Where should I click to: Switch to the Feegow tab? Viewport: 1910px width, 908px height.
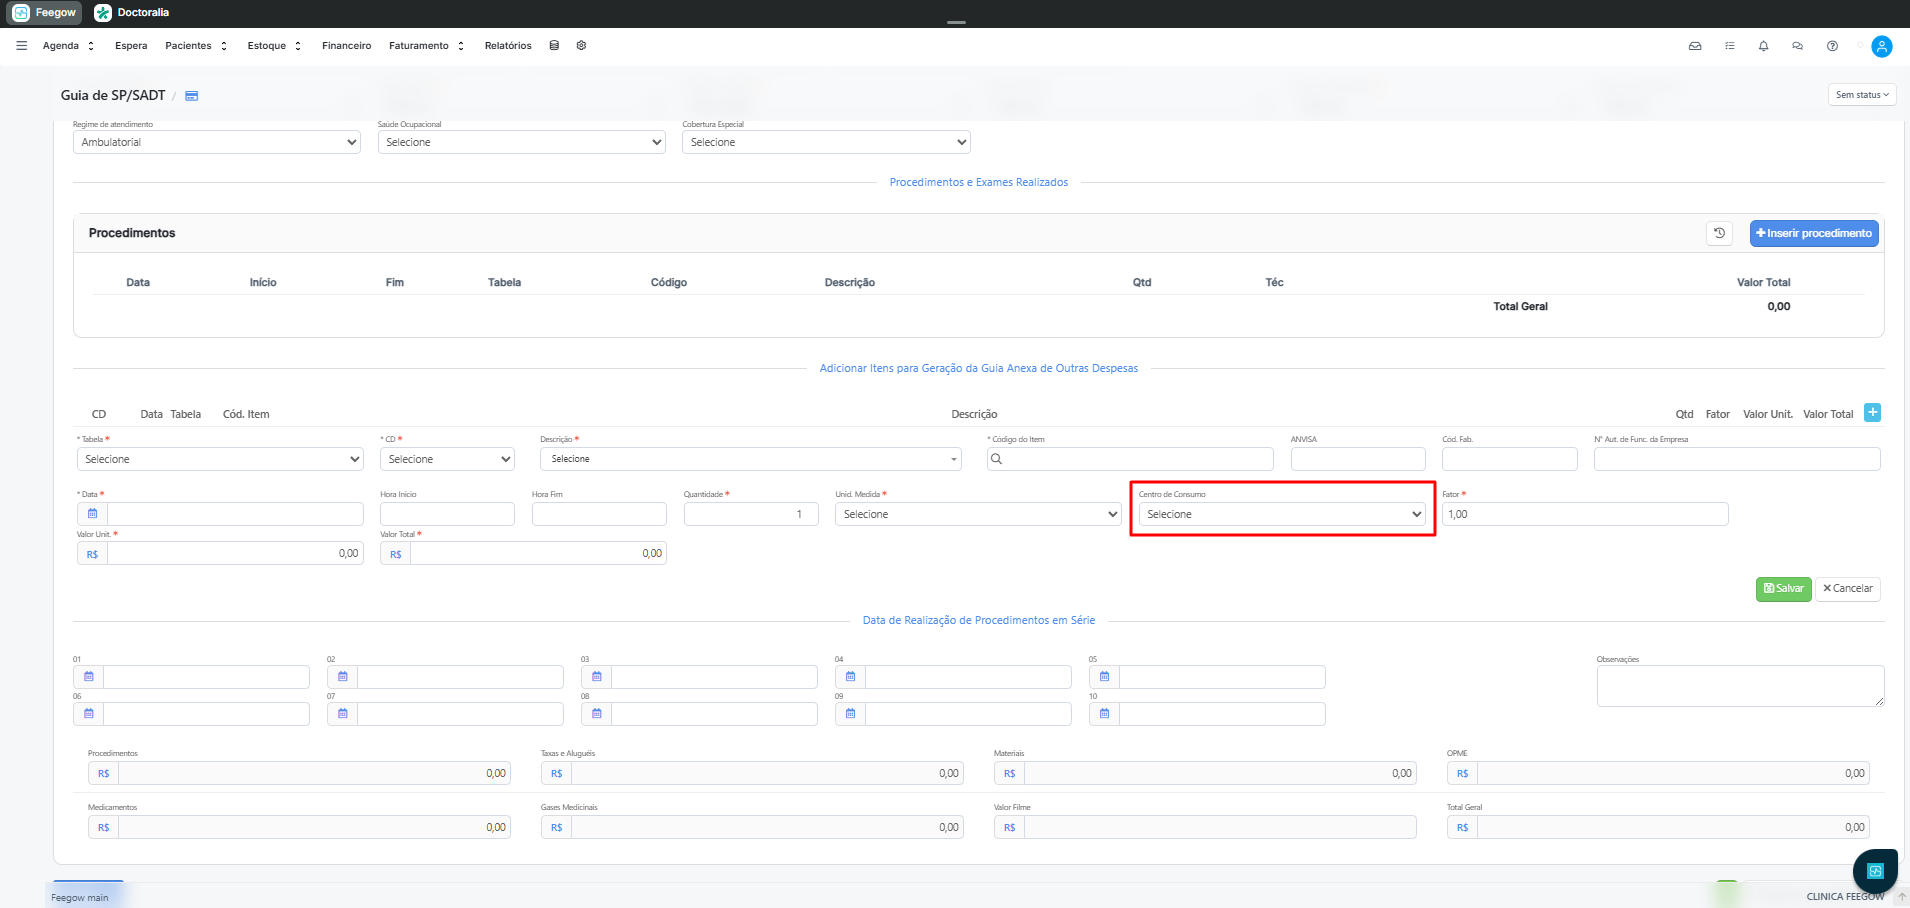44,13
